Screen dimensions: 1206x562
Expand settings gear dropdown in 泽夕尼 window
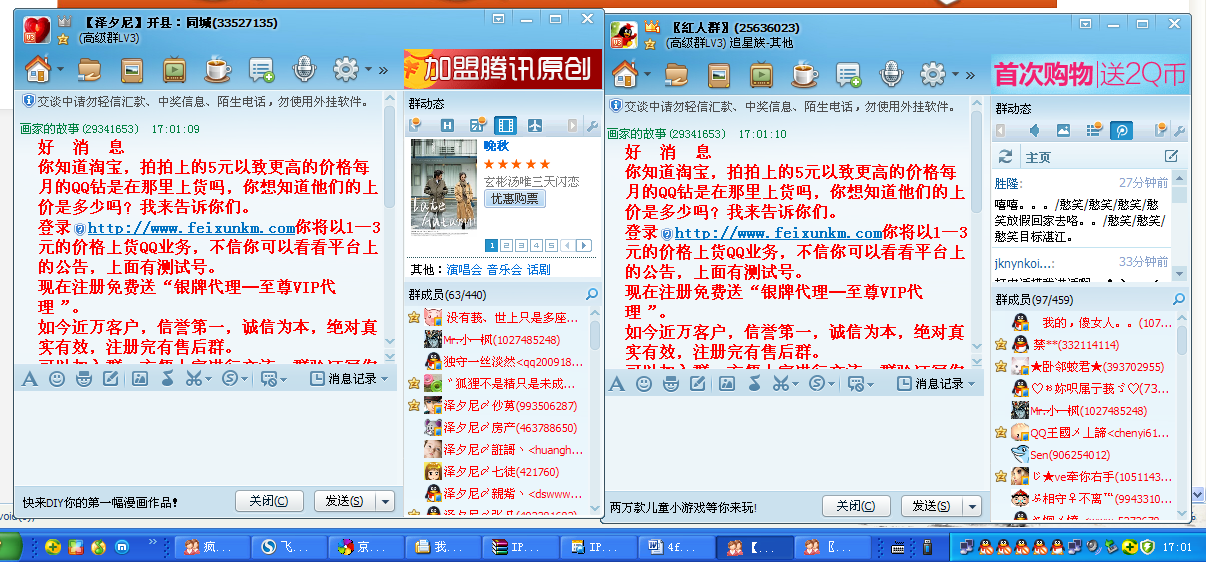coord(367,70)
